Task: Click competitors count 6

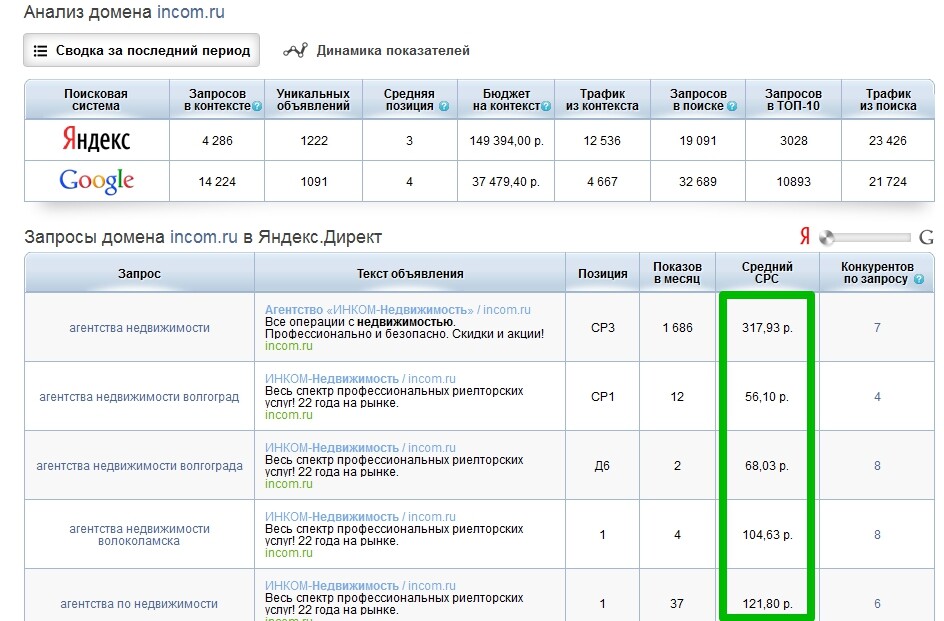Action: [877, 604]
